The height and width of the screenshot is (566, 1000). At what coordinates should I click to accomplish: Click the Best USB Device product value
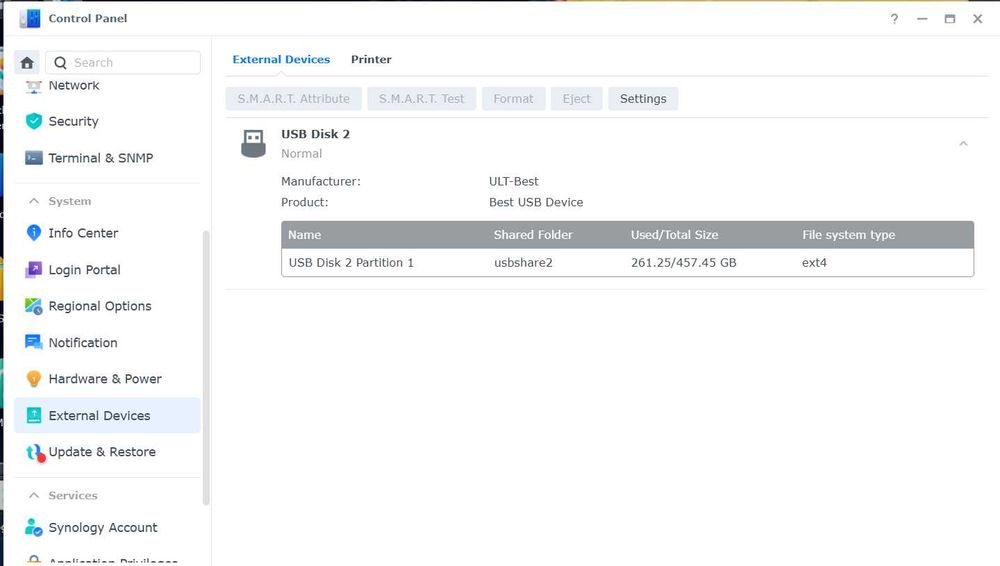coord(536,202)
